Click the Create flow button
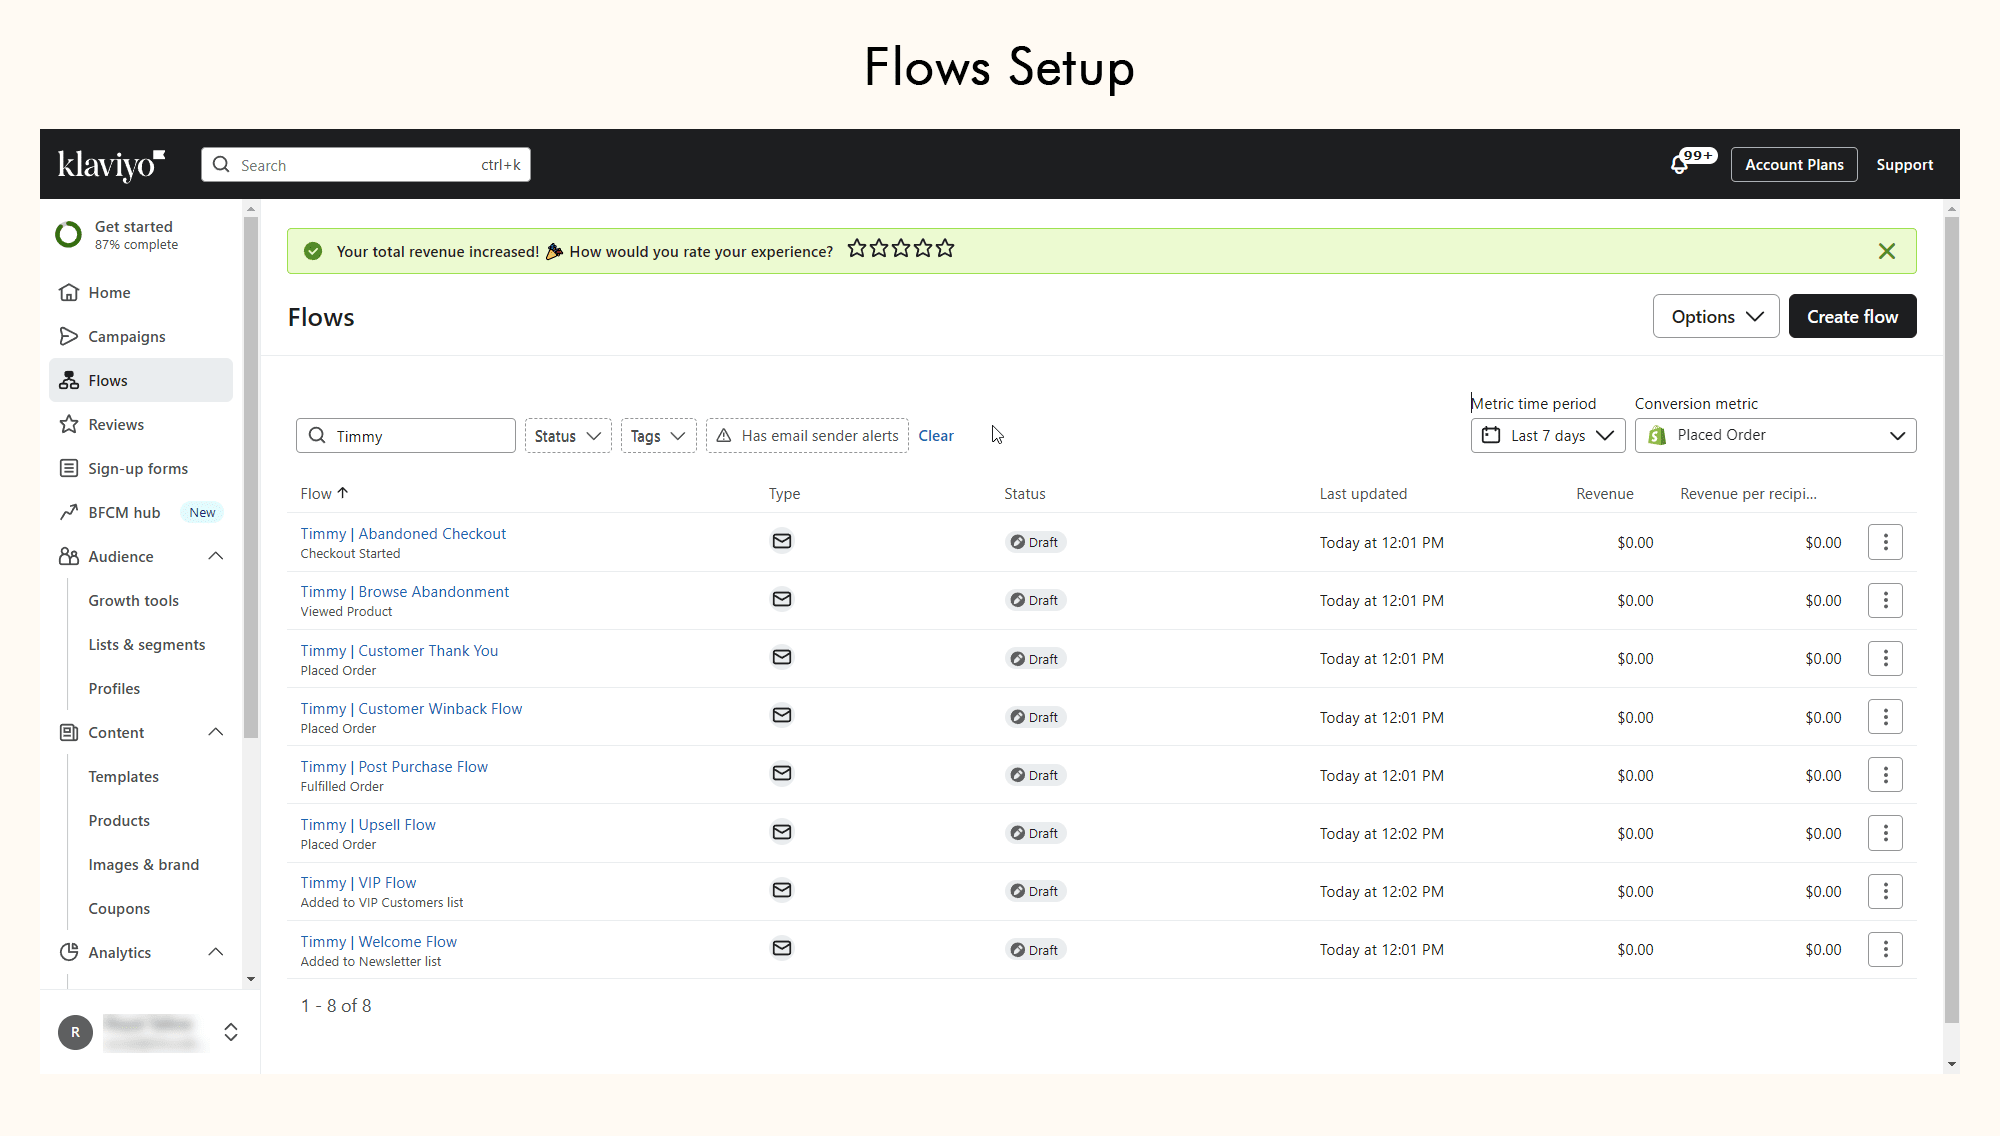The width and height of the screenshot is (2000, 1136). point(1851,317)
